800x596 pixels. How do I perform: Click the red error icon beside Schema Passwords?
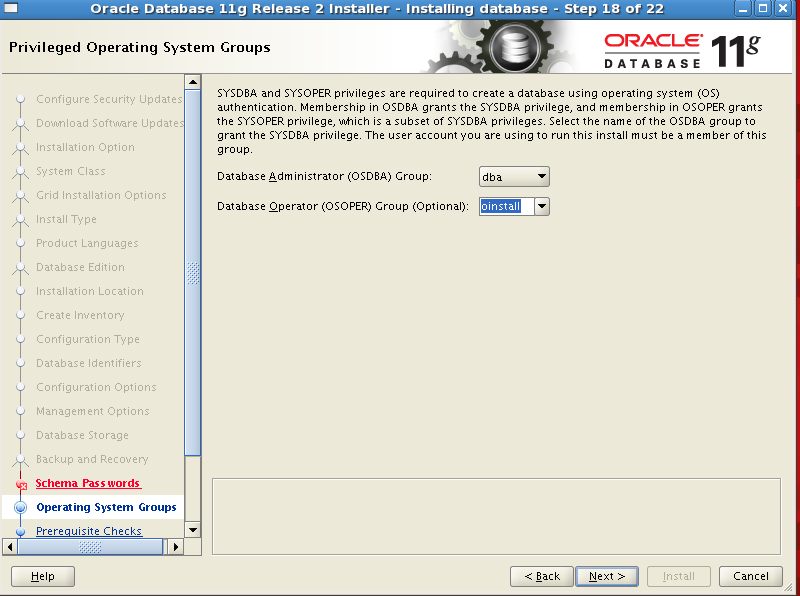coord(21,484)
